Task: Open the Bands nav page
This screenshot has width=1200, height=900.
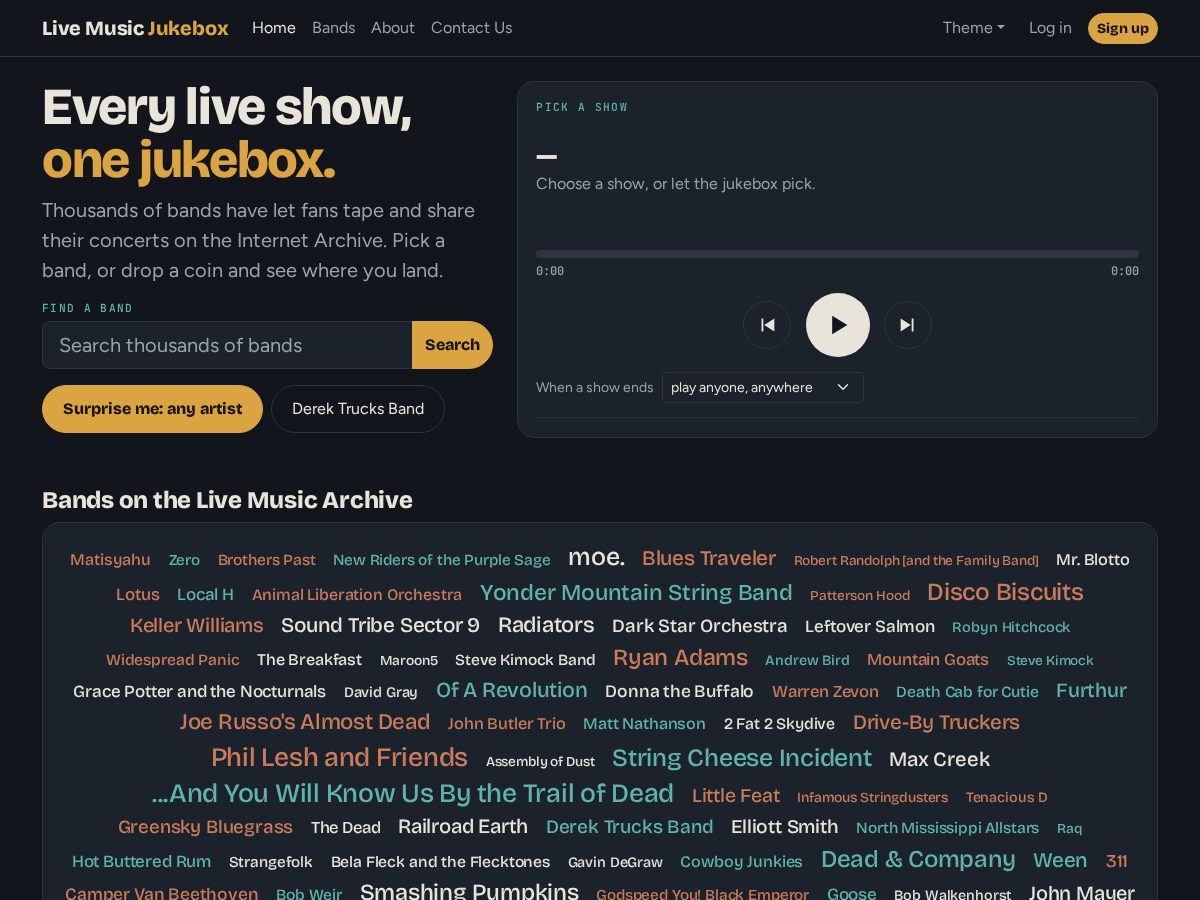Action: (x=333, y=28)
